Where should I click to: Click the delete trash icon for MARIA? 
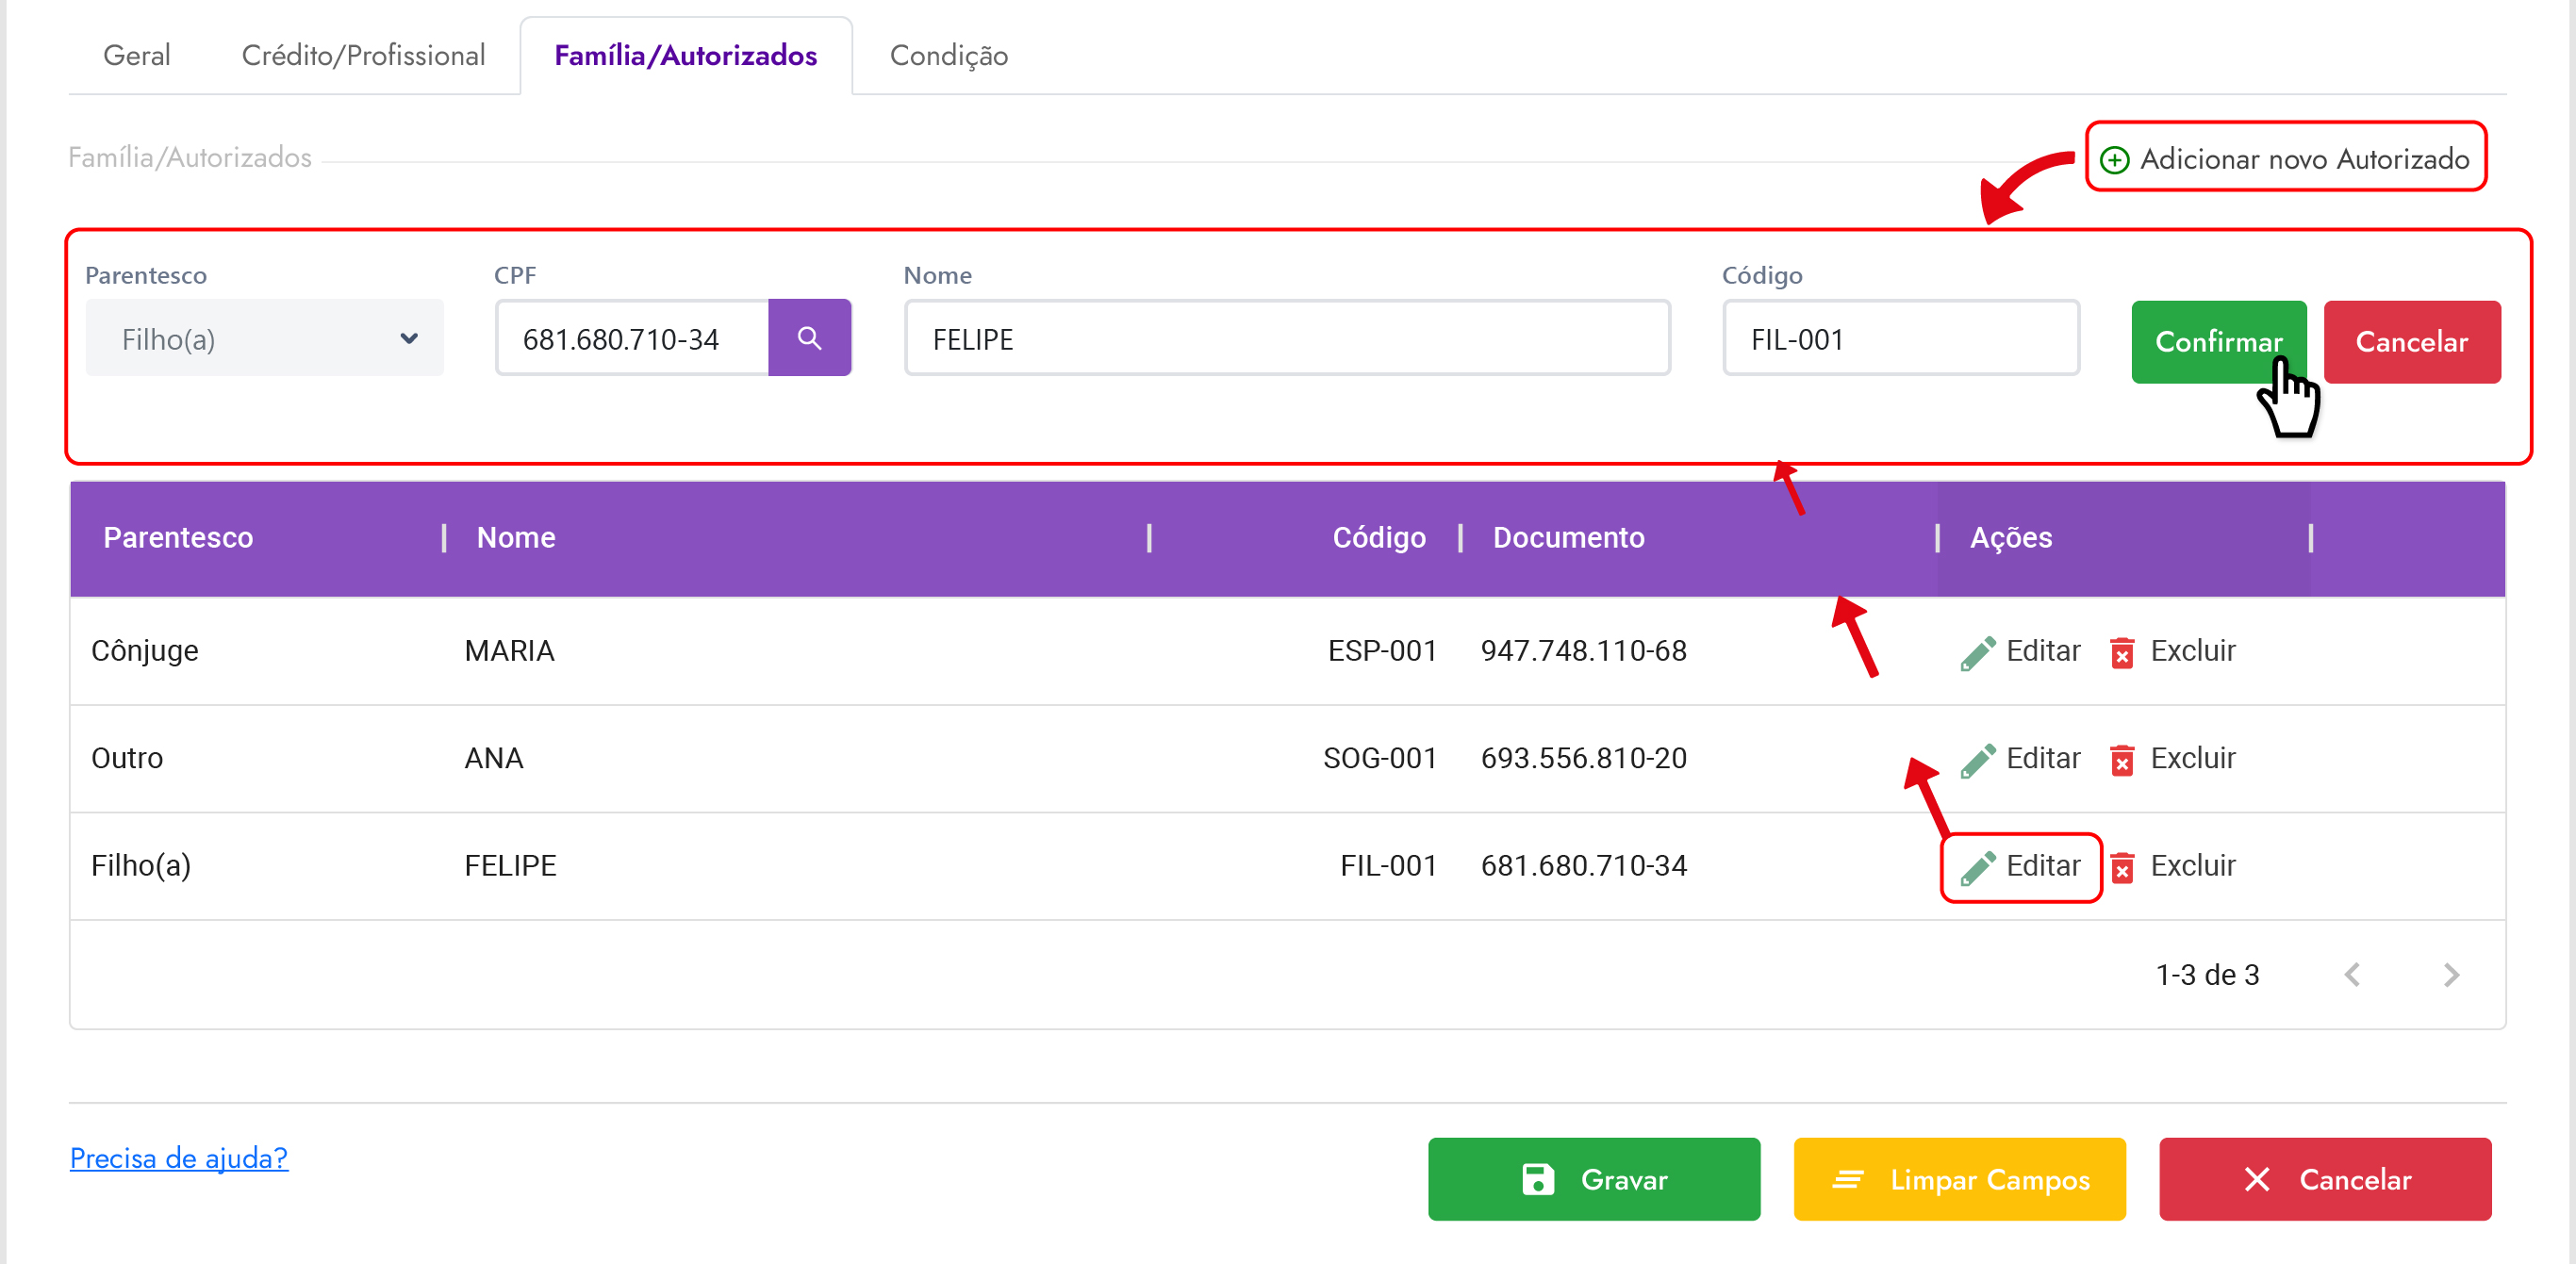click(2122, 652)
